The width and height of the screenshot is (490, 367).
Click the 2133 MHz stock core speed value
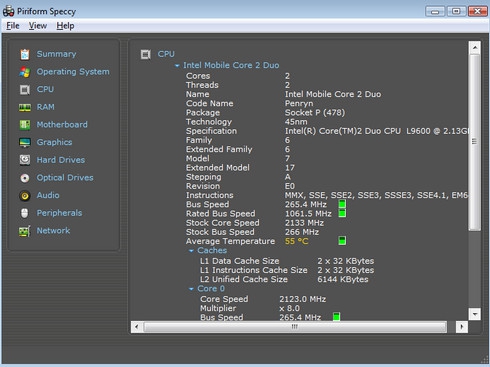[304, 223]
